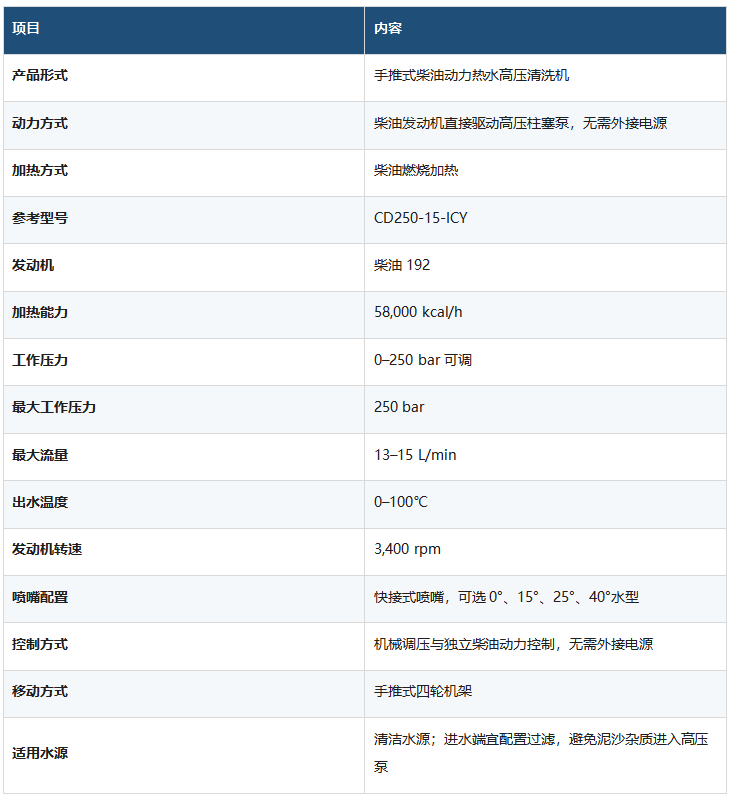Click the 手推式柴油动力热水高压清洗机 cell

coord(545,77)
